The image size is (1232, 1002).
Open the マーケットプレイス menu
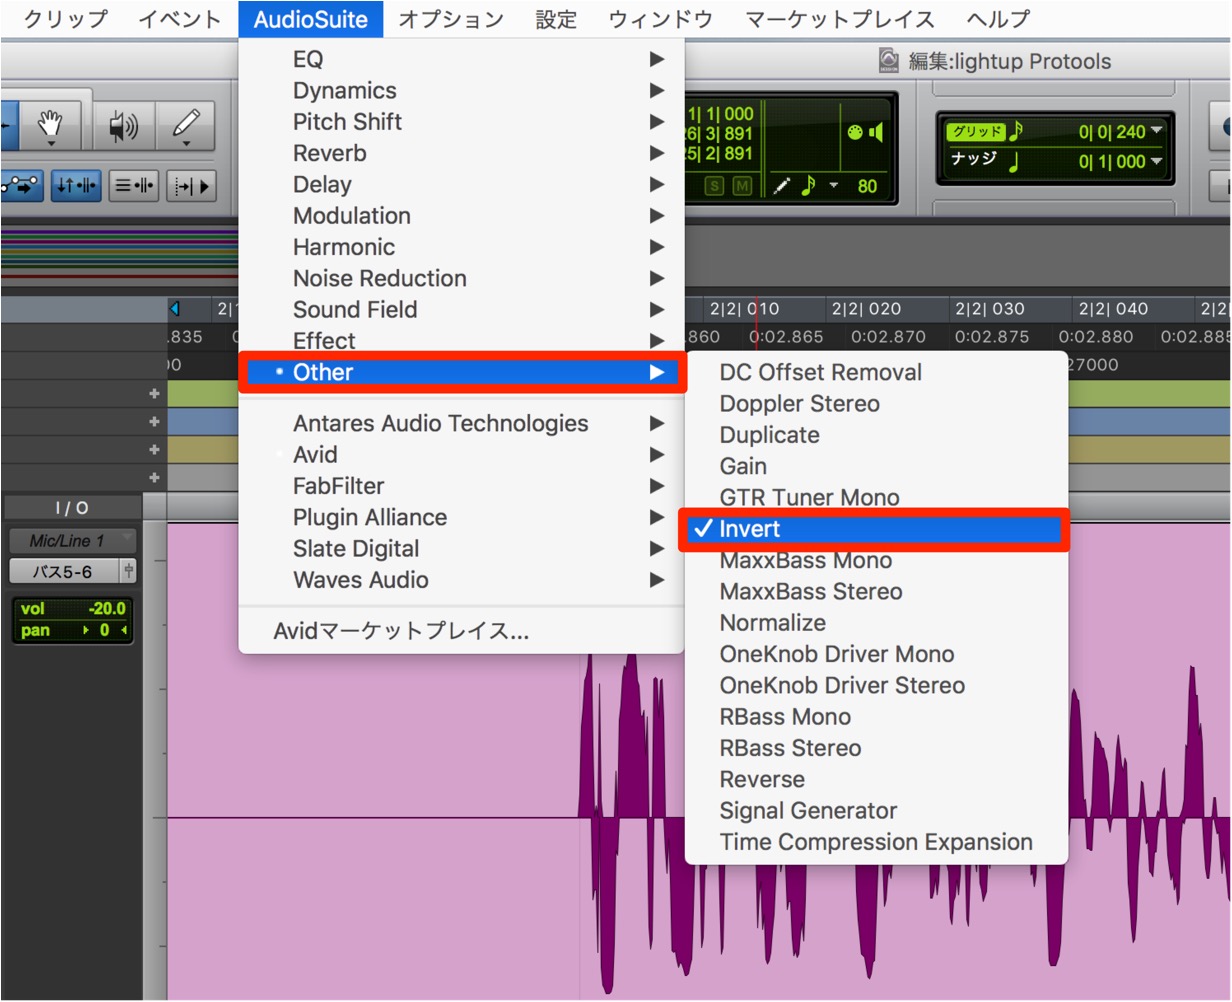click(840, 18)
